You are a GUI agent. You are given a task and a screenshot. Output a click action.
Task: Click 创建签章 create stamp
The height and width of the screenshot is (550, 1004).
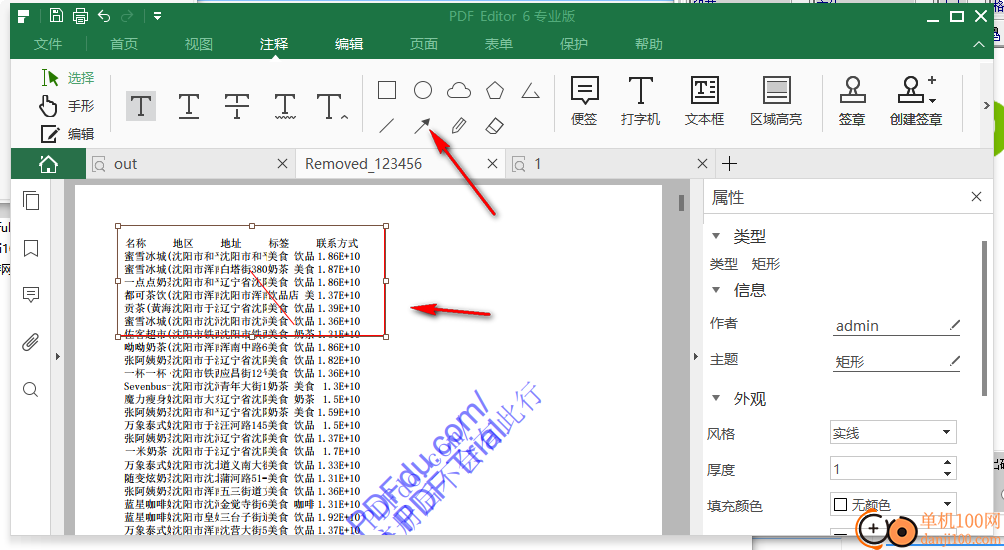(x=916, y=101)
